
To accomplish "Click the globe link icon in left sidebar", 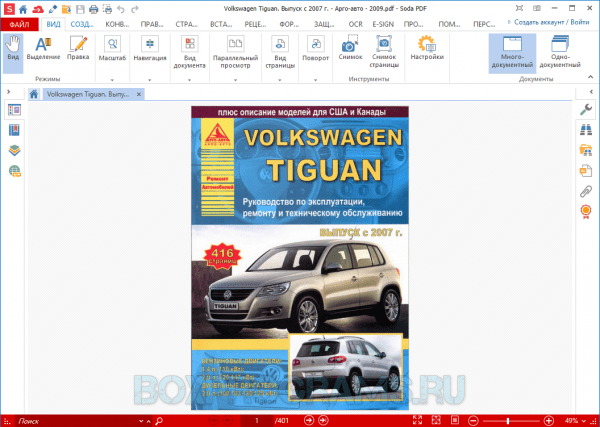I will 15,171.
